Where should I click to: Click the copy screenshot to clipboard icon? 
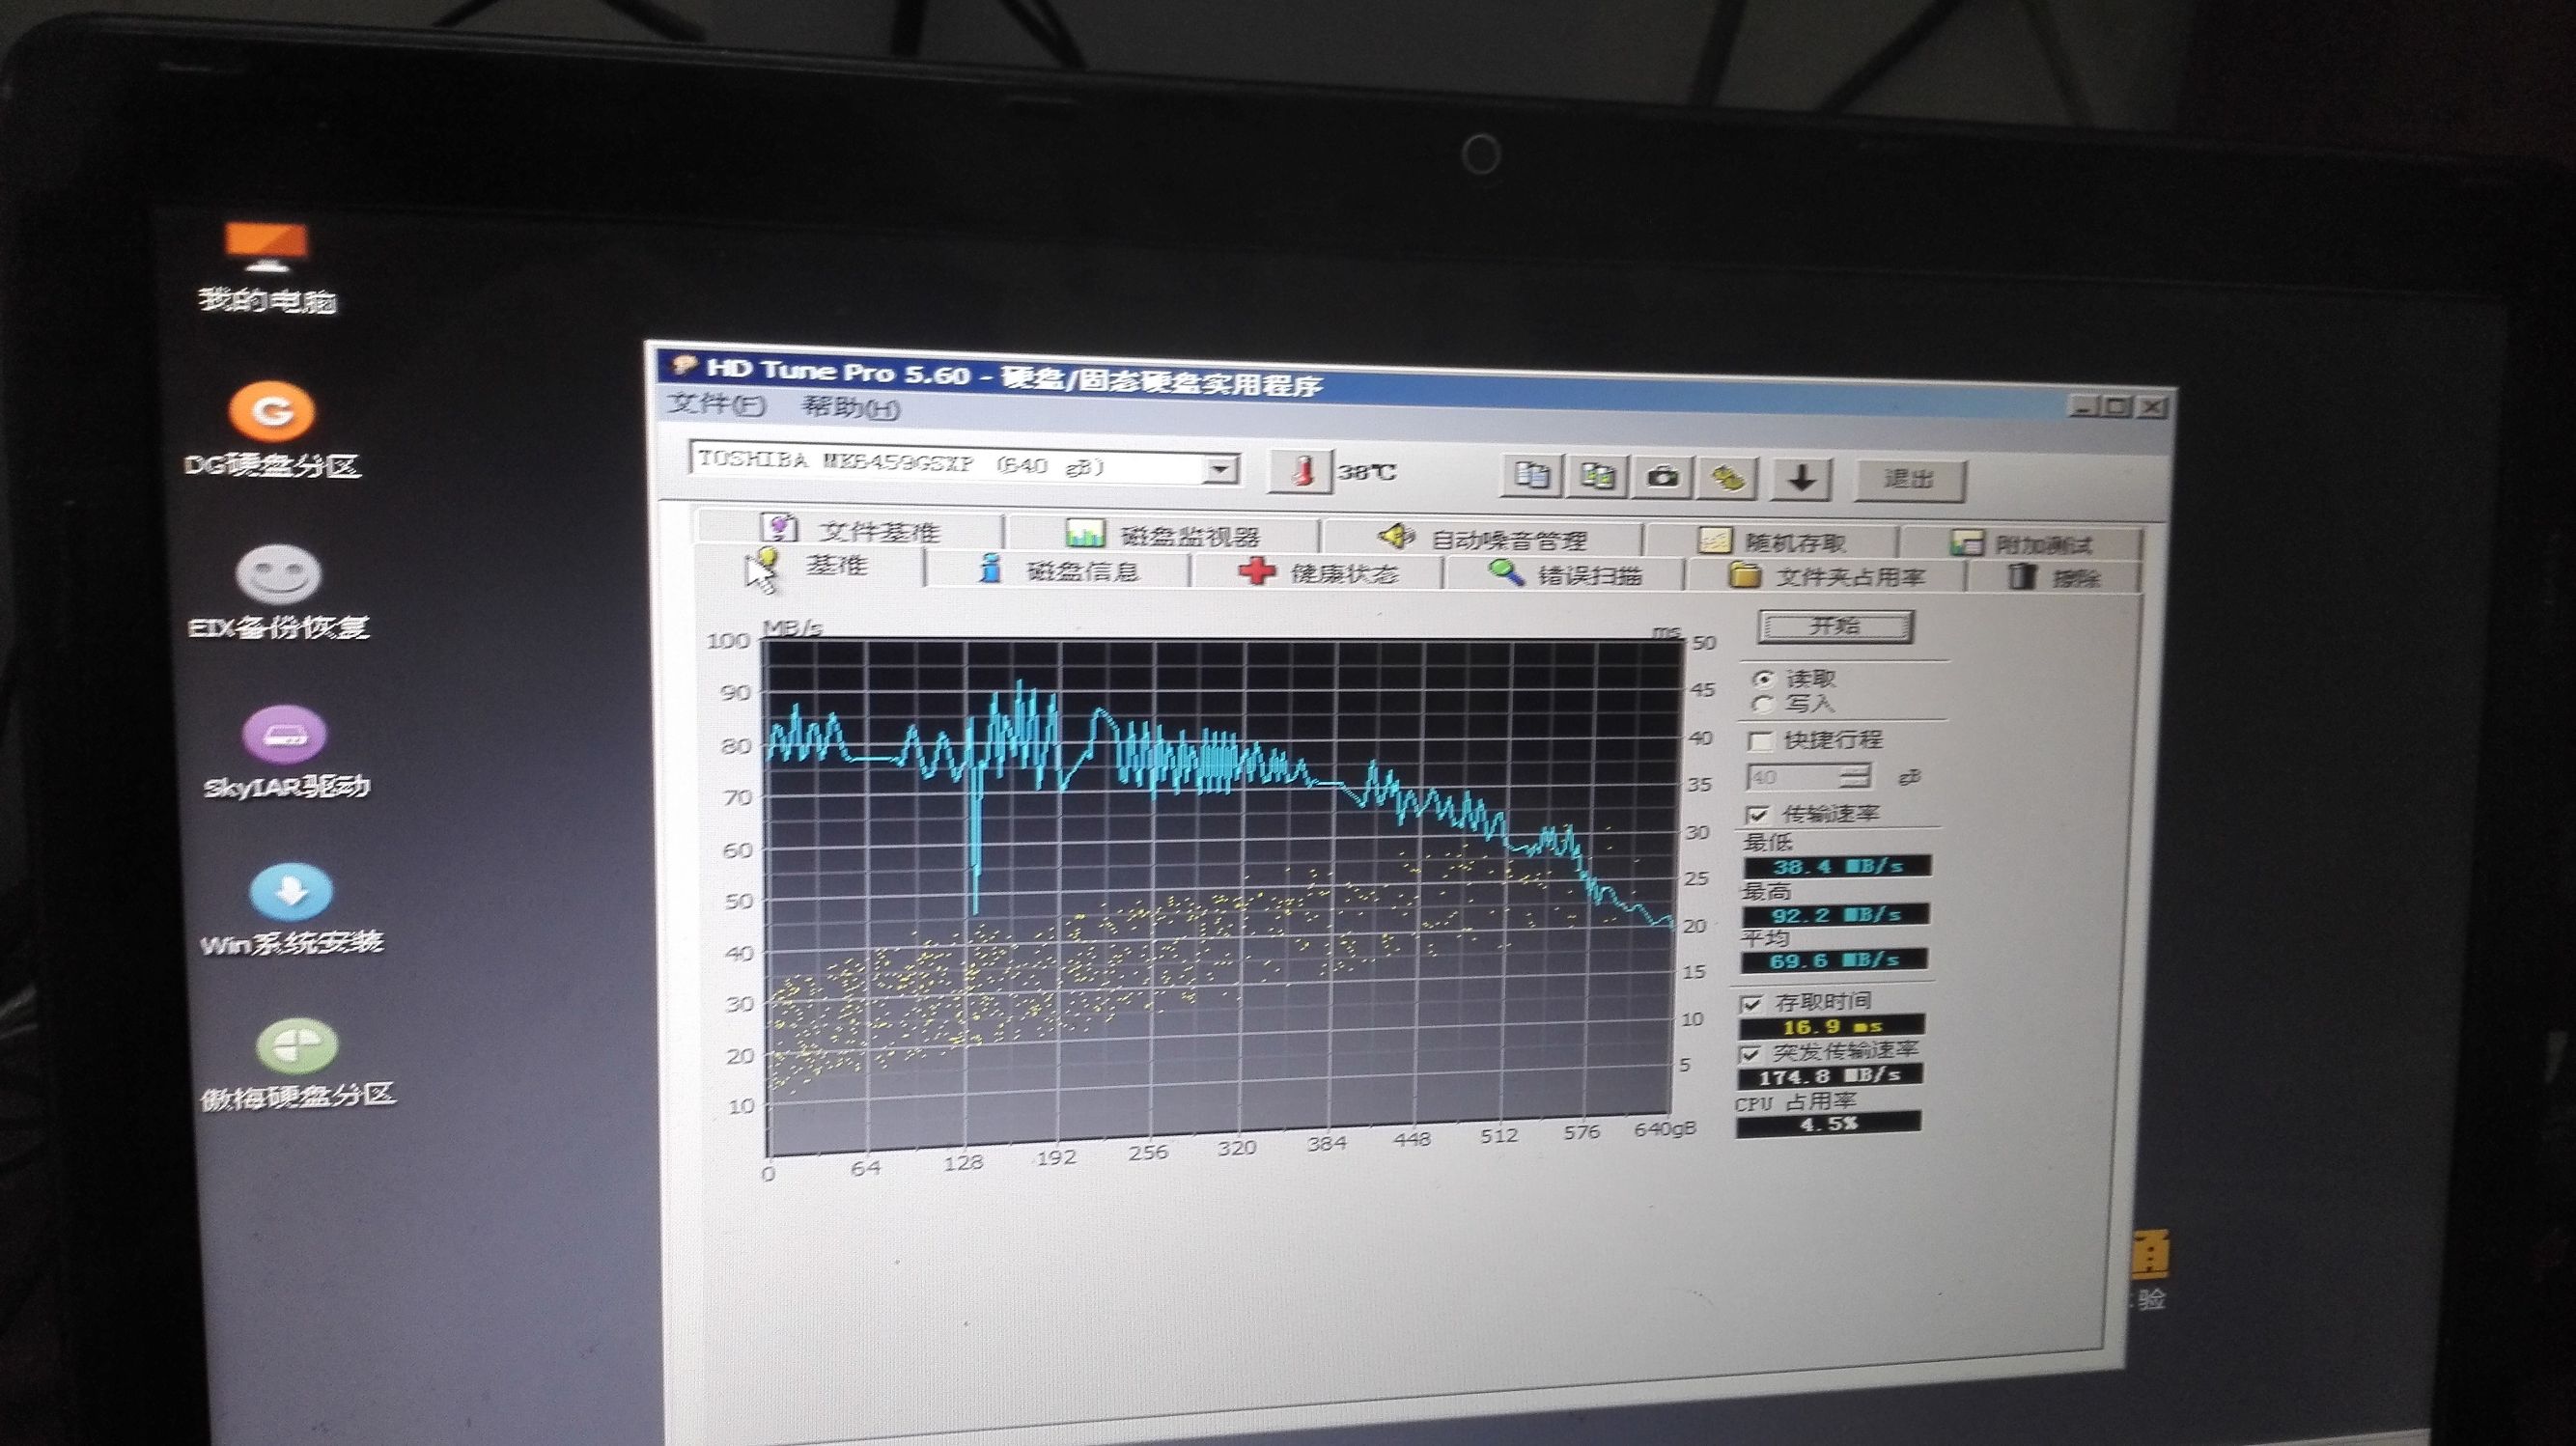point(1597,477)
